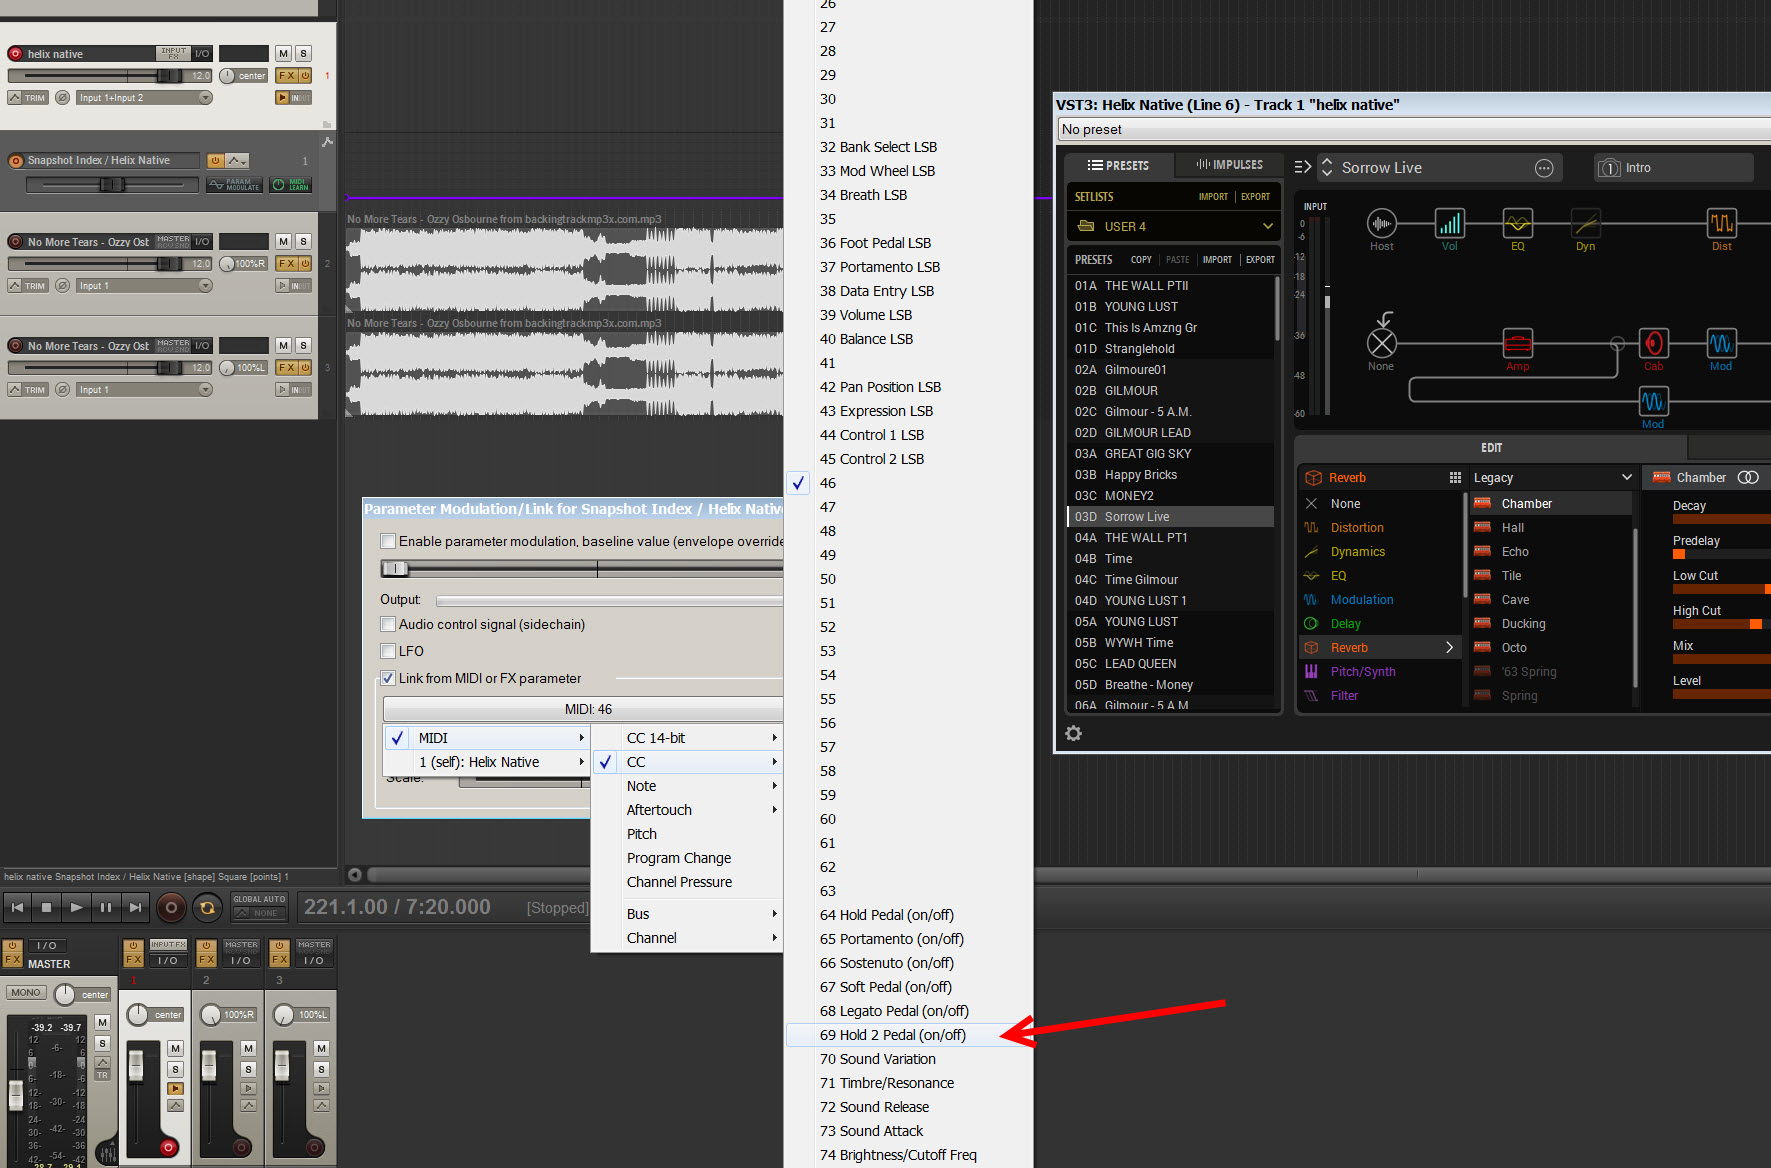Select preset 03D Sorrow Live
Screen dimensions: 1771x1168
[x=1170, y=517]
